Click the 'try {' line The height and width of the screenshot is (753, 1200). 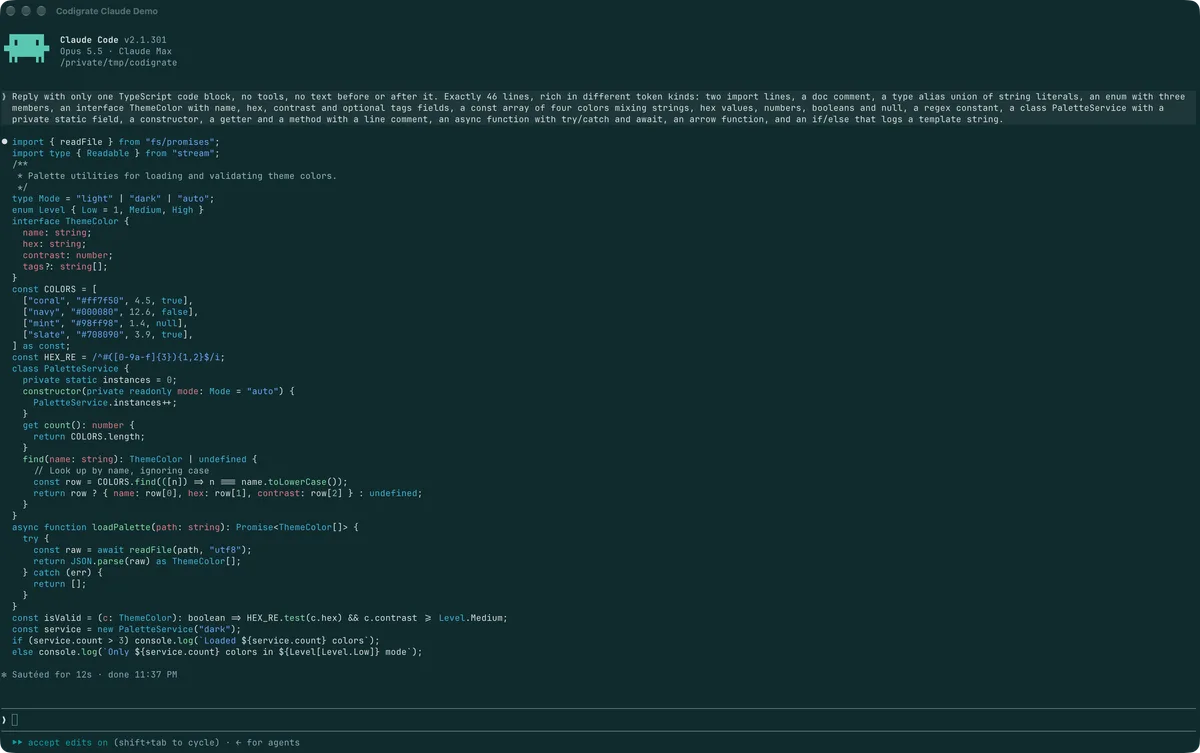click(36, 538)
